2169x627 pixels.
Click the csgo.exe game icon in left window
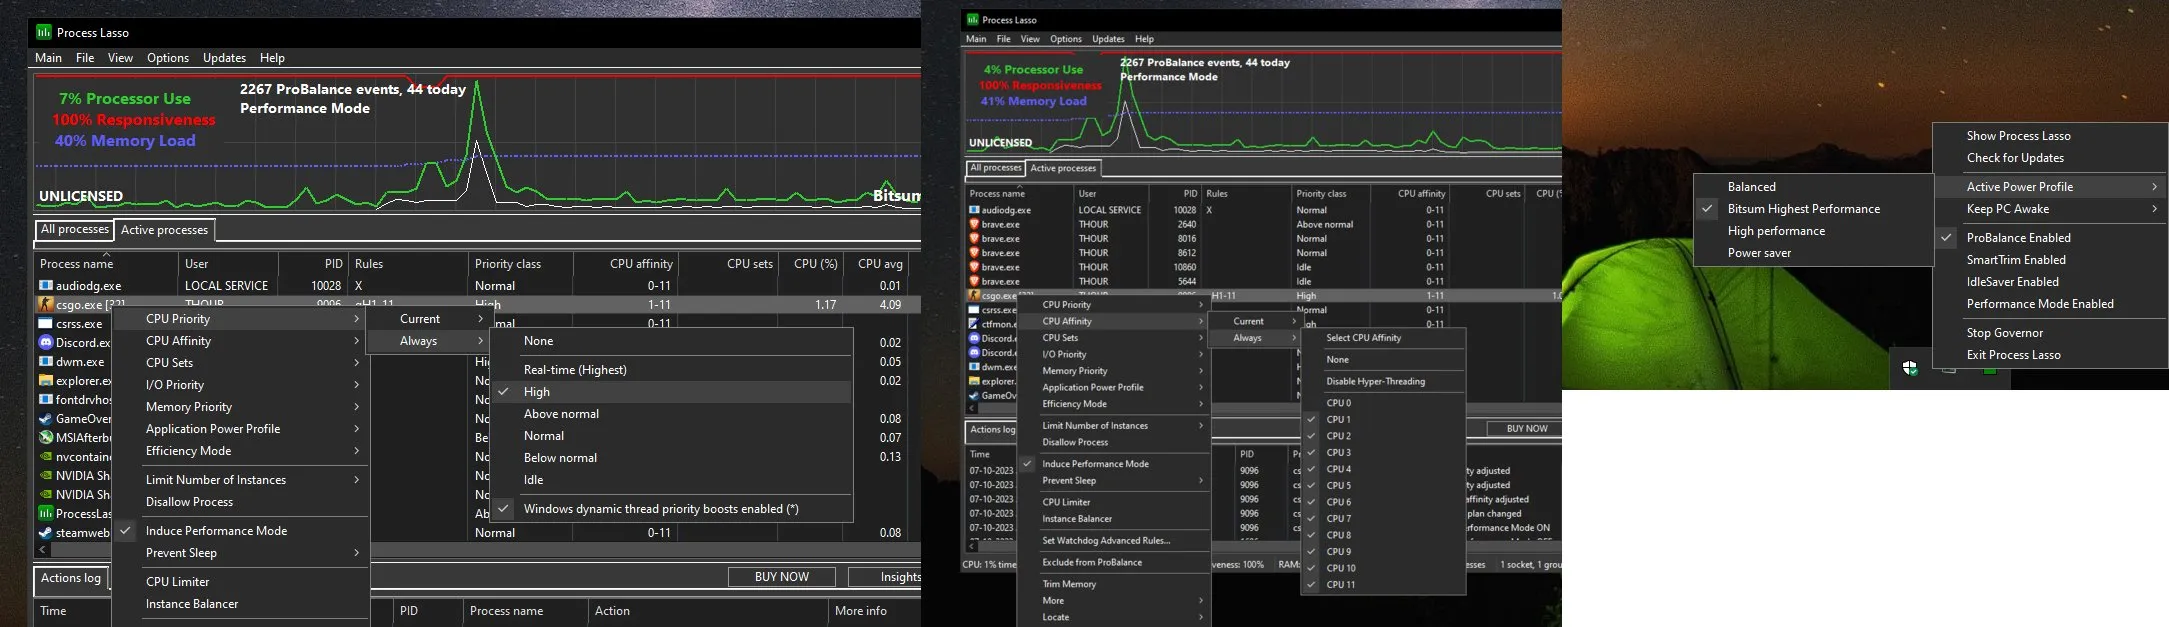(45, 304)
